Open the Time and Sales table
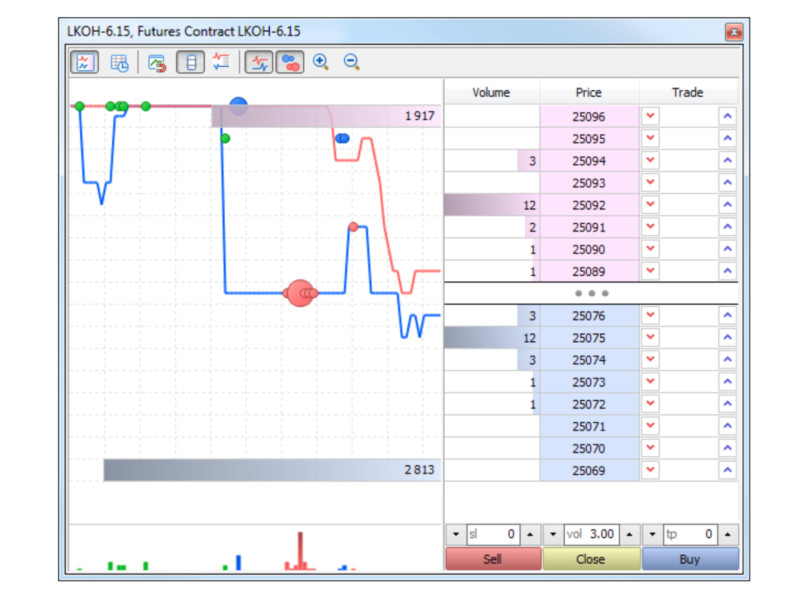Viewport: 800px width, 599px height. coord(119,62)
